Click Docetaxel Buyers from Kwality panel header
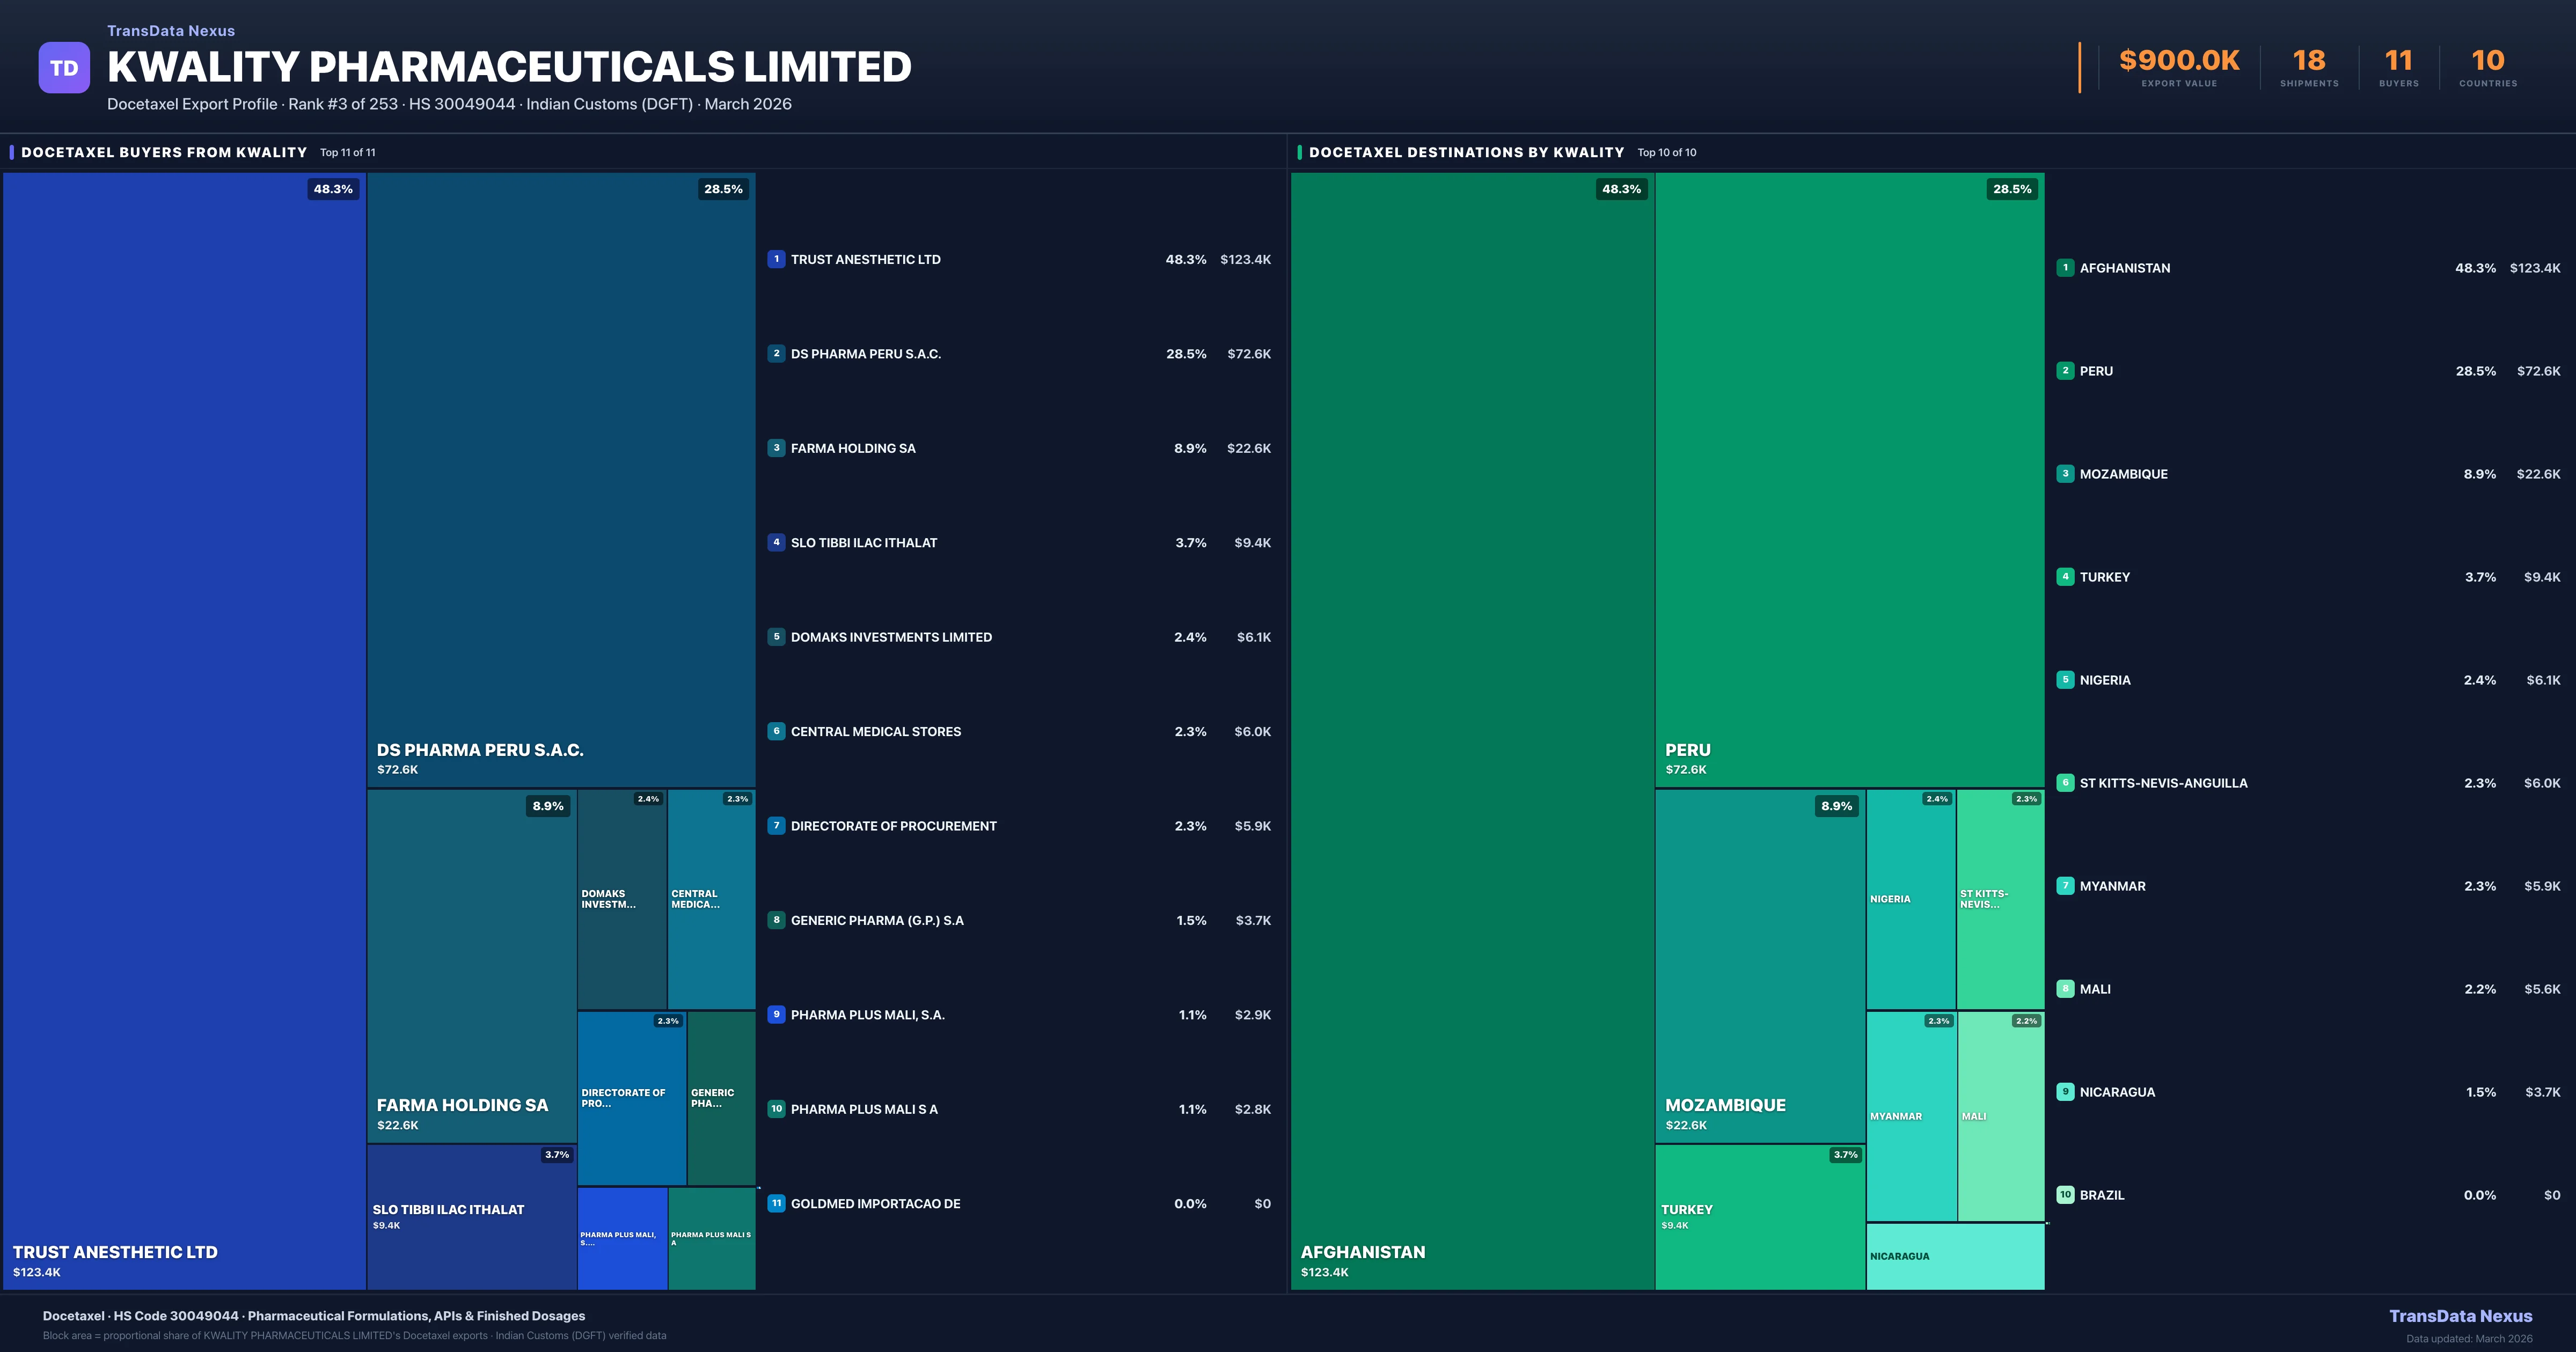Image resolution: width=2576 pixels, height=1352 pixels. (164, 152)
